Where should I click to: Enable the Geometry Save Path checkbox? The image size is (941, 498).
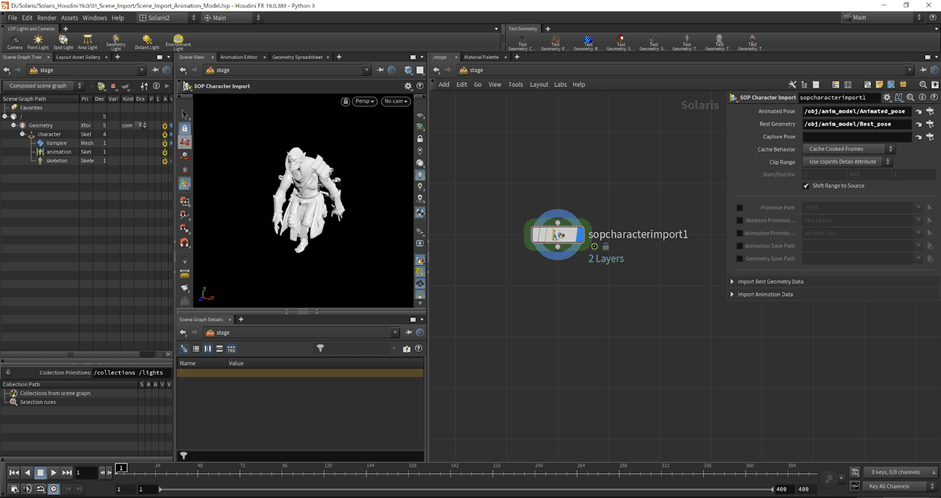click(x=740, y=258)
